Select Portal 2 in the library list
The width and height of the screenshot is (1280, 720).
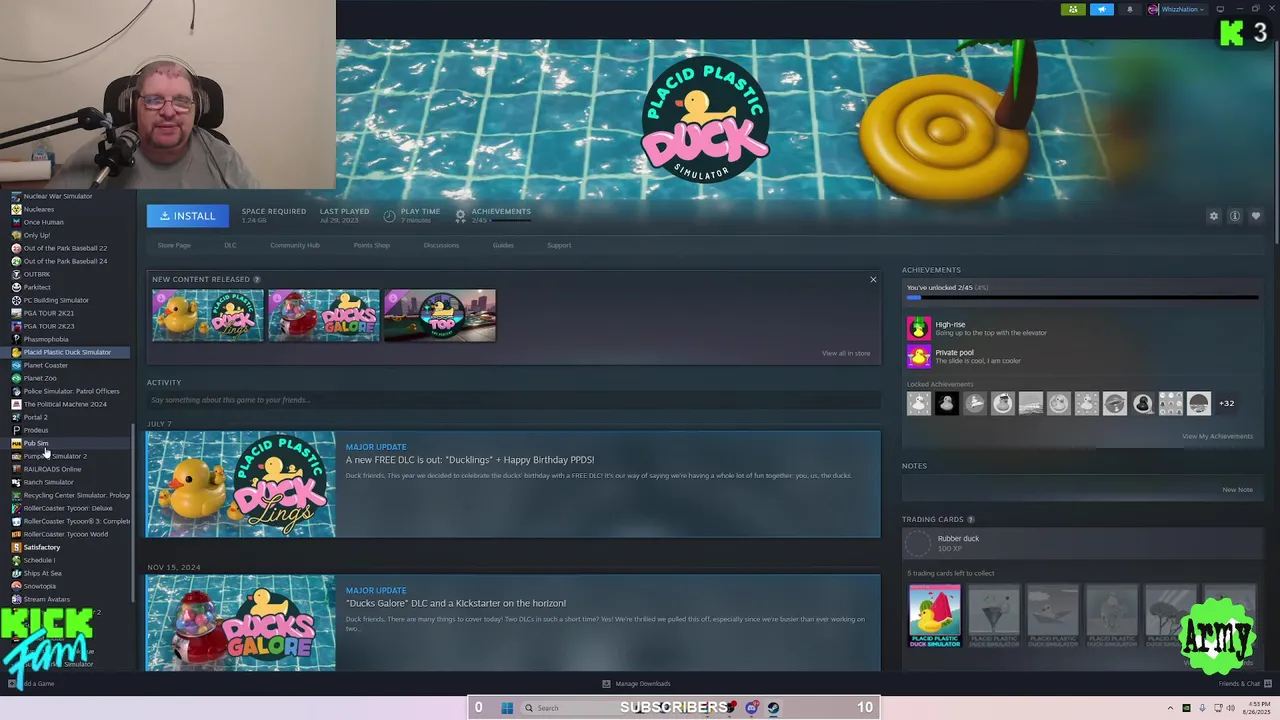(35, 417)
